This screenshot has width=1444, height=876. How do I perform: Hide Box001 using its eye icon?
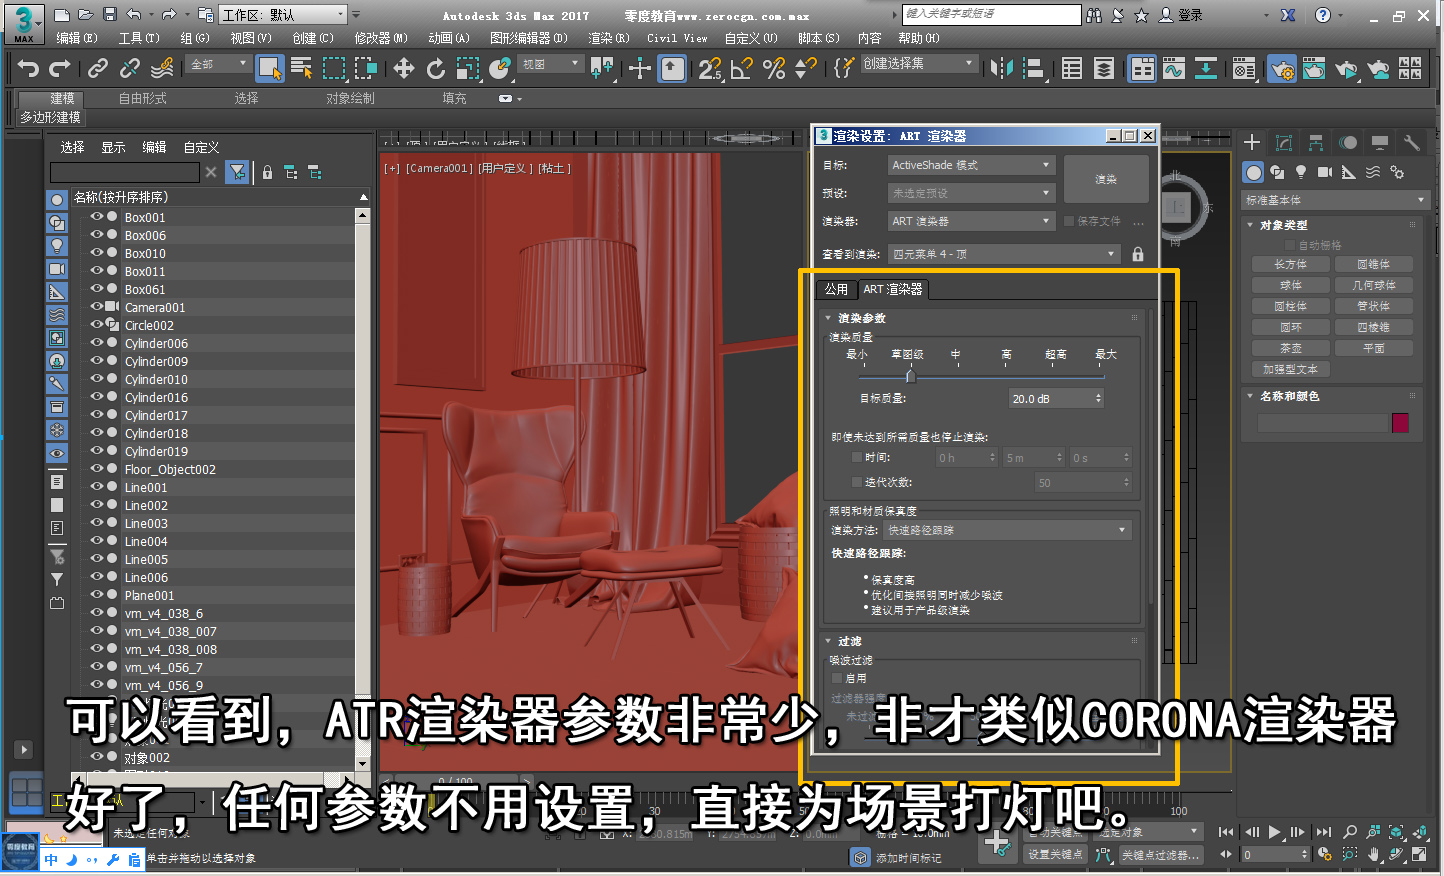pos(97,216)
